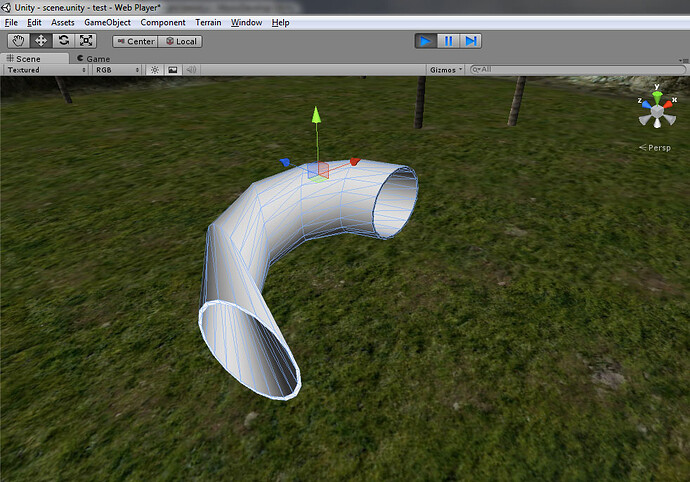Open the Textured draw mode dropdown
690x482 pixels.
[x=46, y=70]
